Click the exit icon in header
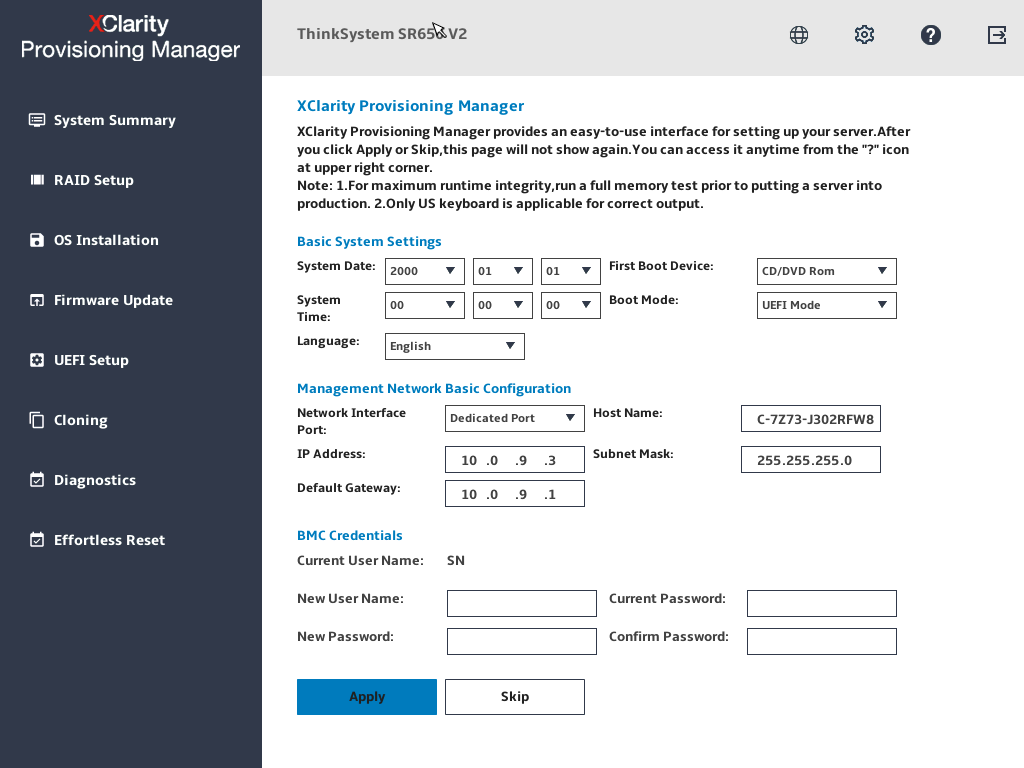The width and height of the screenshot is (1024, 768). 997,35
